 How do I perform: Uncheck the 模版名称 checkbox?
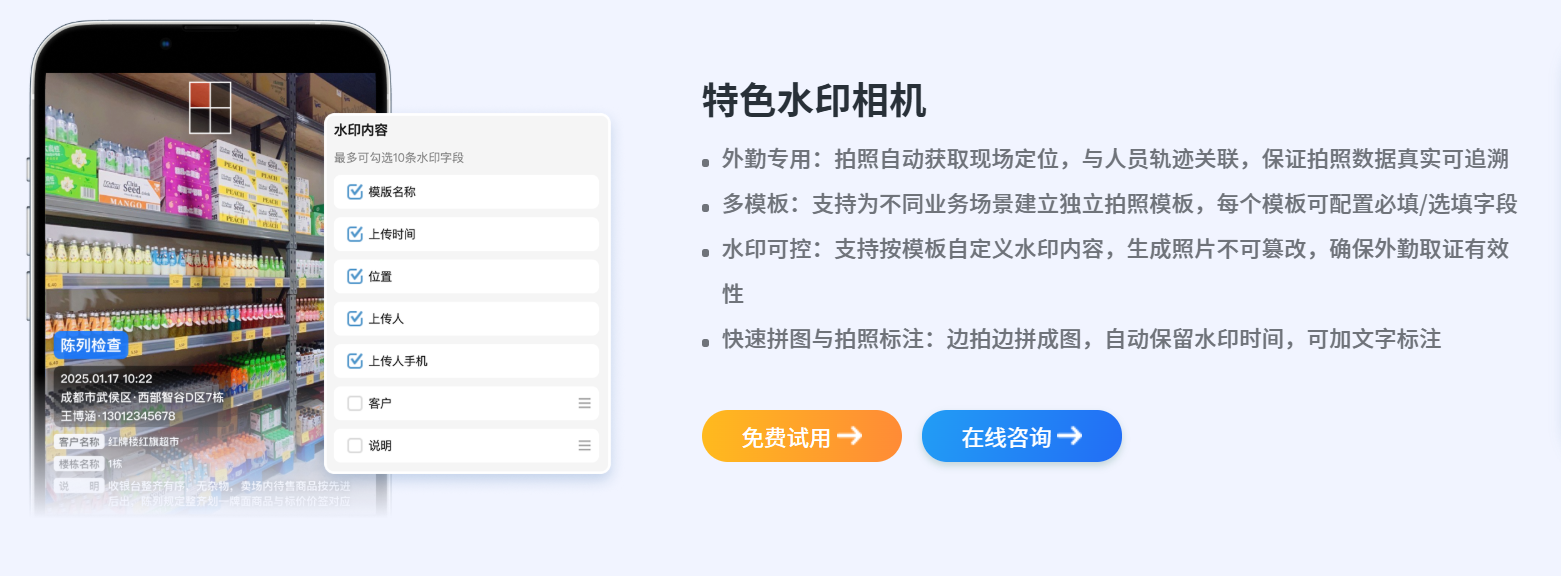354,192
